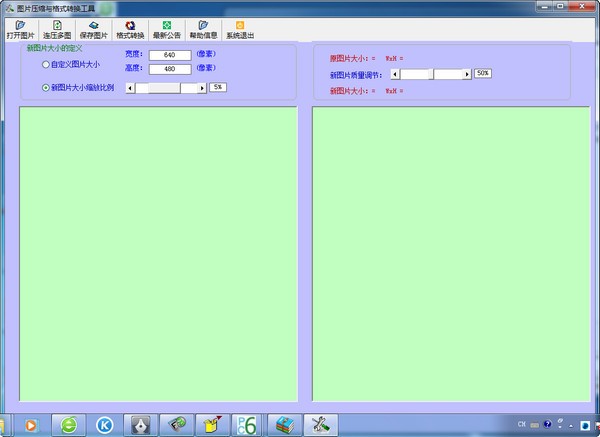This screenshot has height=437, width=600.
Task: Click left arrow of the quality slider
Action: click(394, 73)
